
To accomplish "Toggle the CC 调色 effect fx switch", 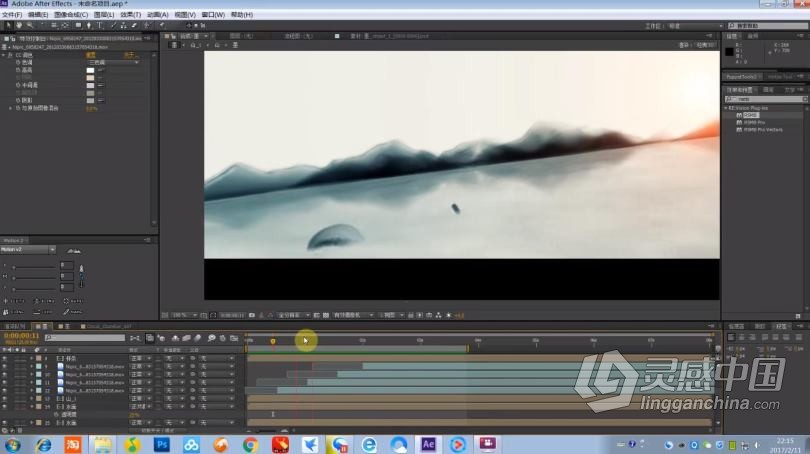I will pos(10,55).
